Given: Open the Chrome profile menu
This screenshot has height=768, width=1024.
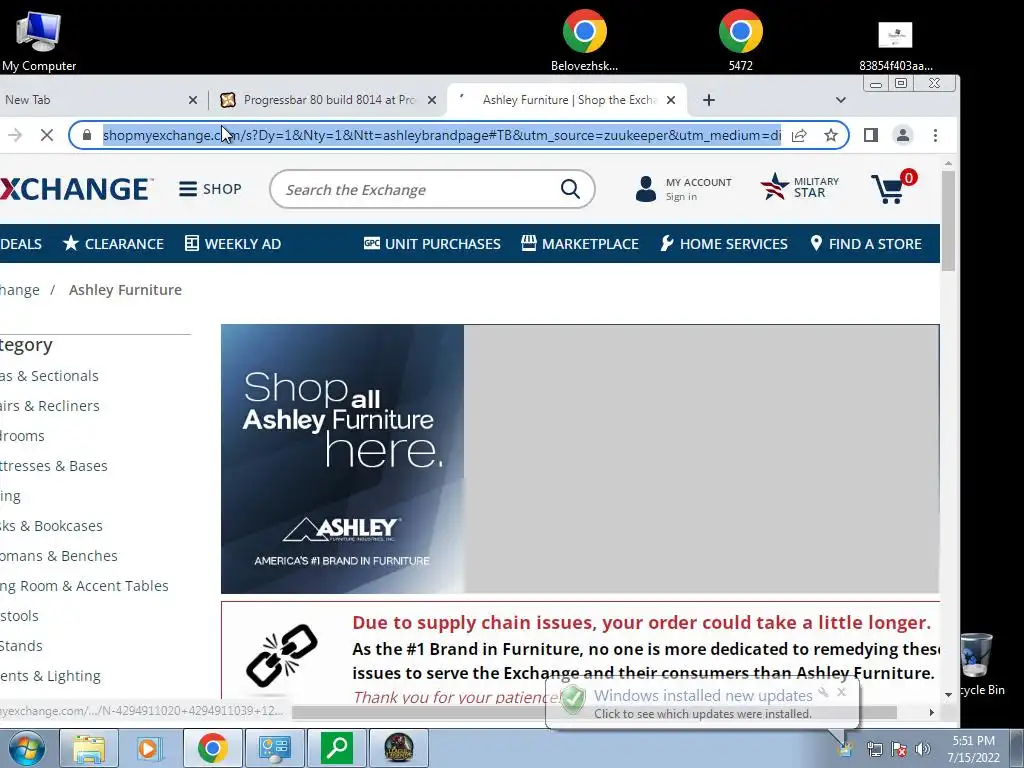Looking at the screenshot, I should coord(903,135).
